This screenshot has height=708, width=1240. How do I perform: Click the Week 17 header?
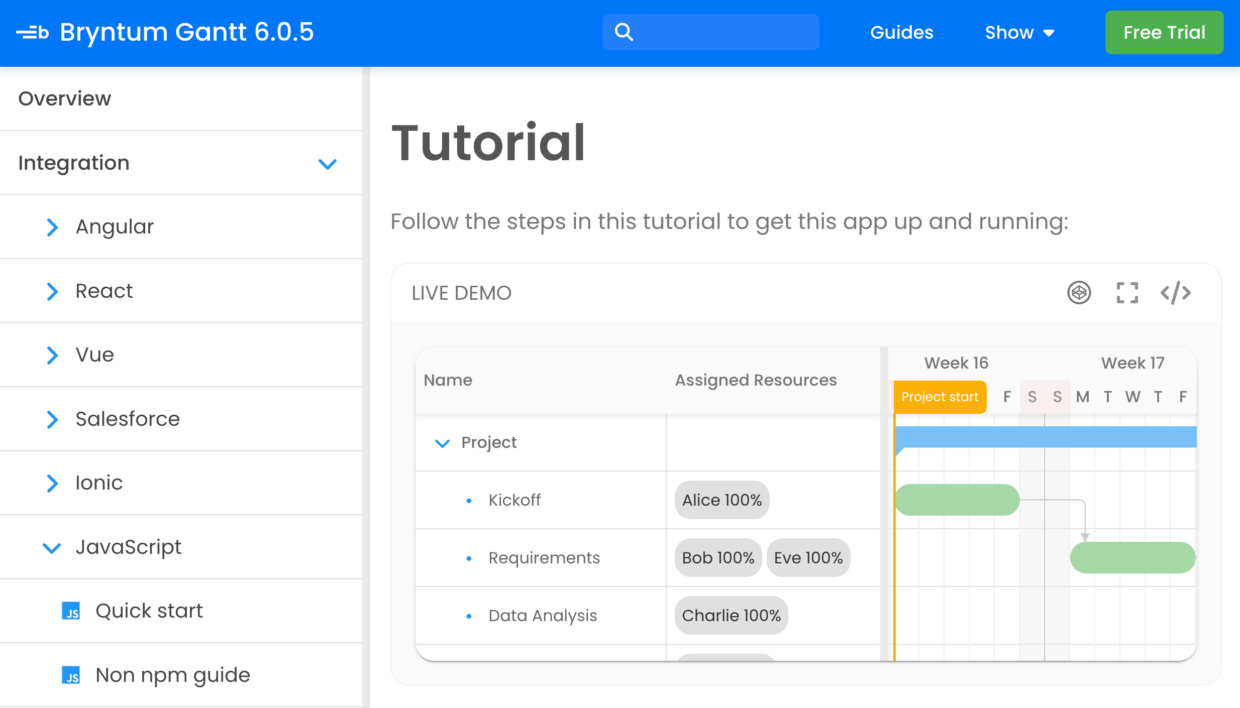(1133, 363)
